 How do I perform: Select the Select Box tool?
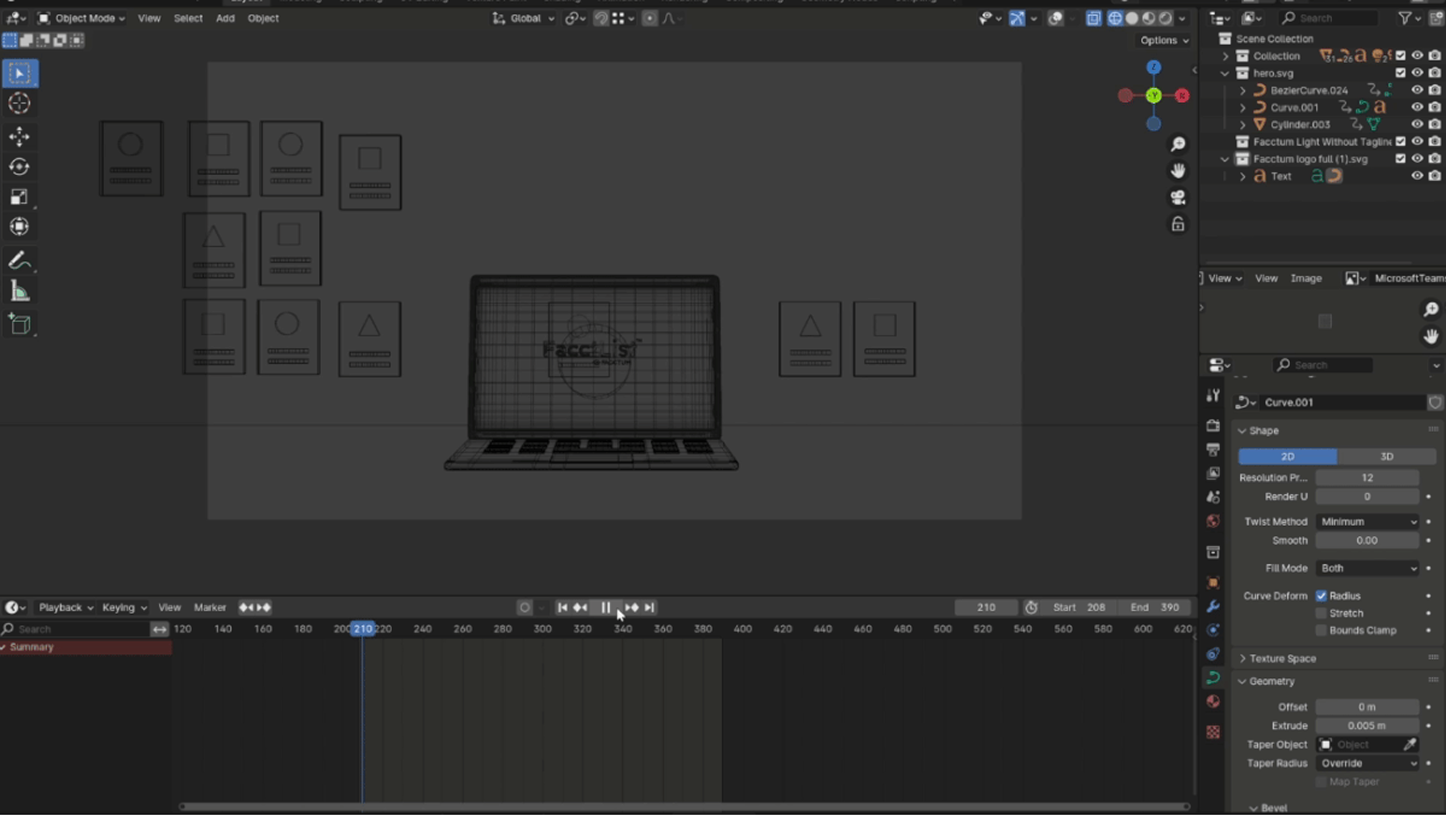19,73
